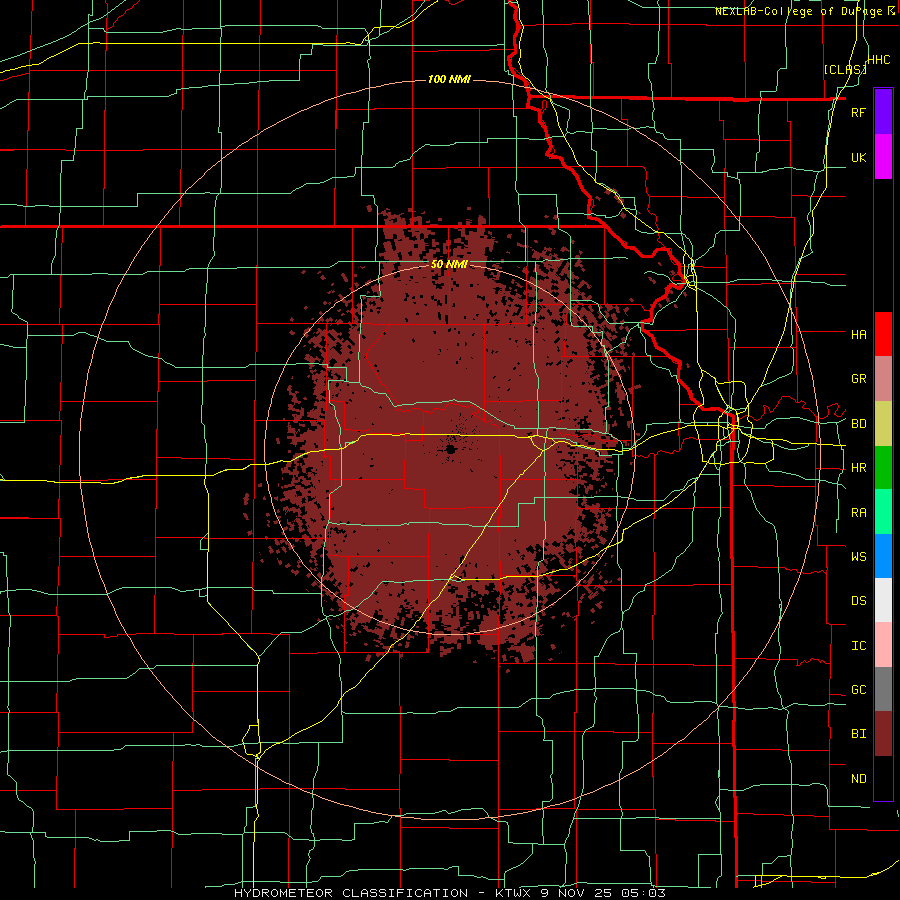Click the RA legend label
This screenshot has width=900, height=900.
[858, 513]
